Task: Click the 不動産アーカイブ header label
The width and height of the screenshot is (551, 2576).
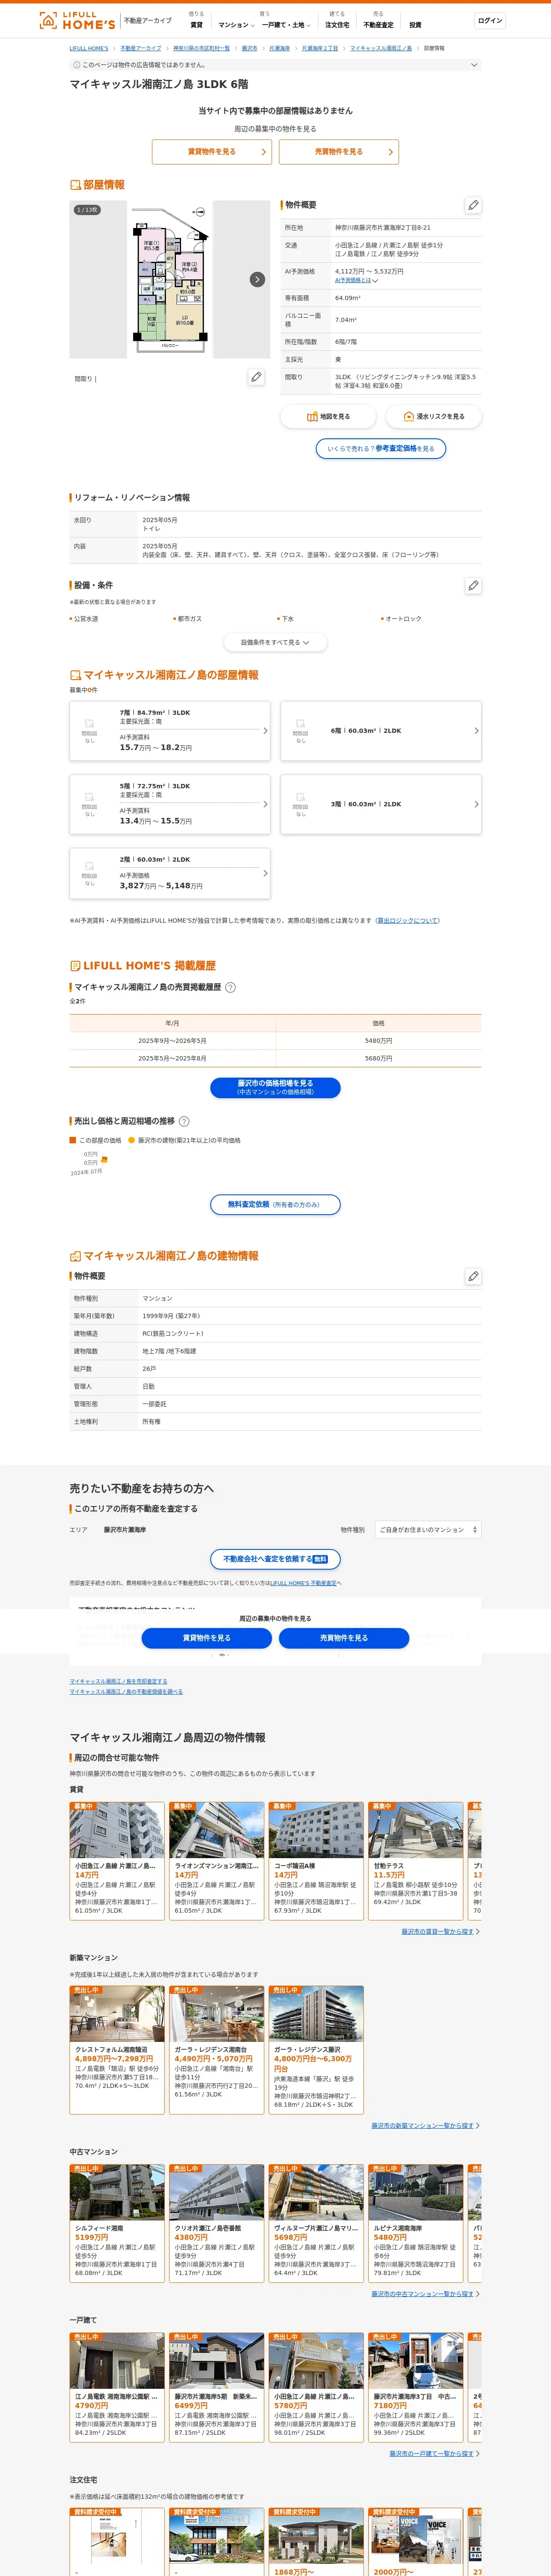Action: 148,20
